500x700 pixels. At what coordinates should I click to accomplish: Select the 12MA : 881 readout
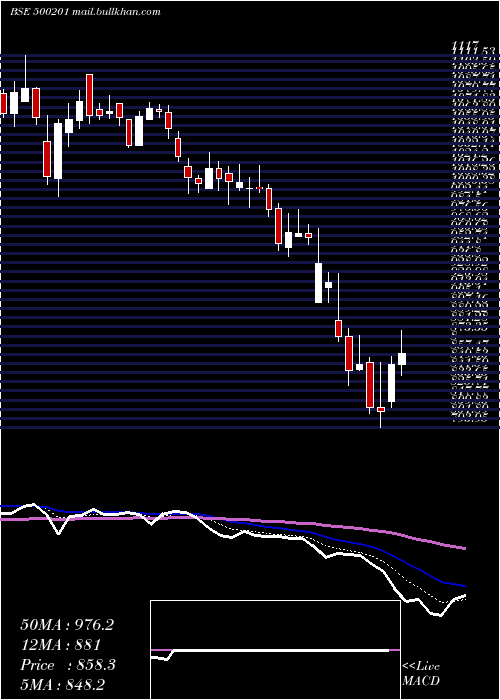[x=60, y=645]
